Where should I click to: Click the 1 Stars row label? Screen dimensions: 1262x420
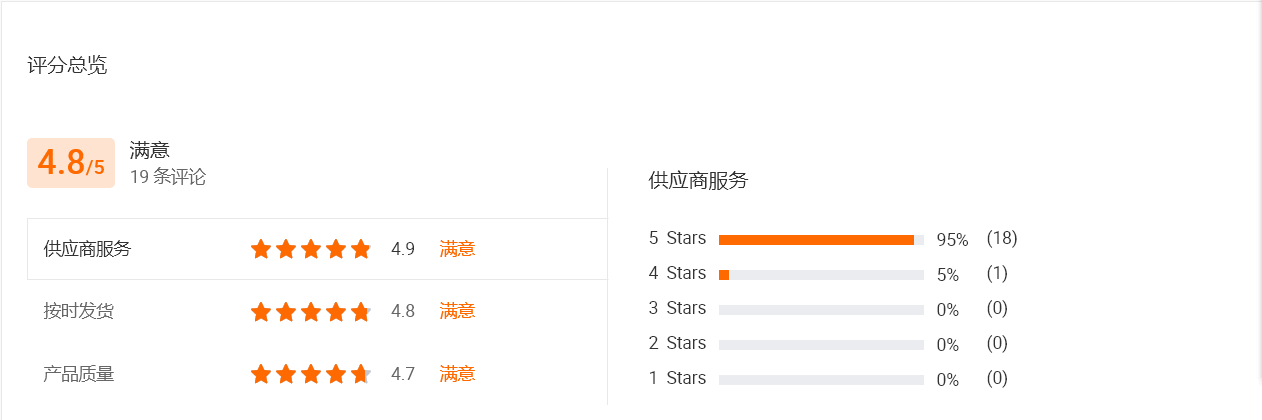pos(677,378)
